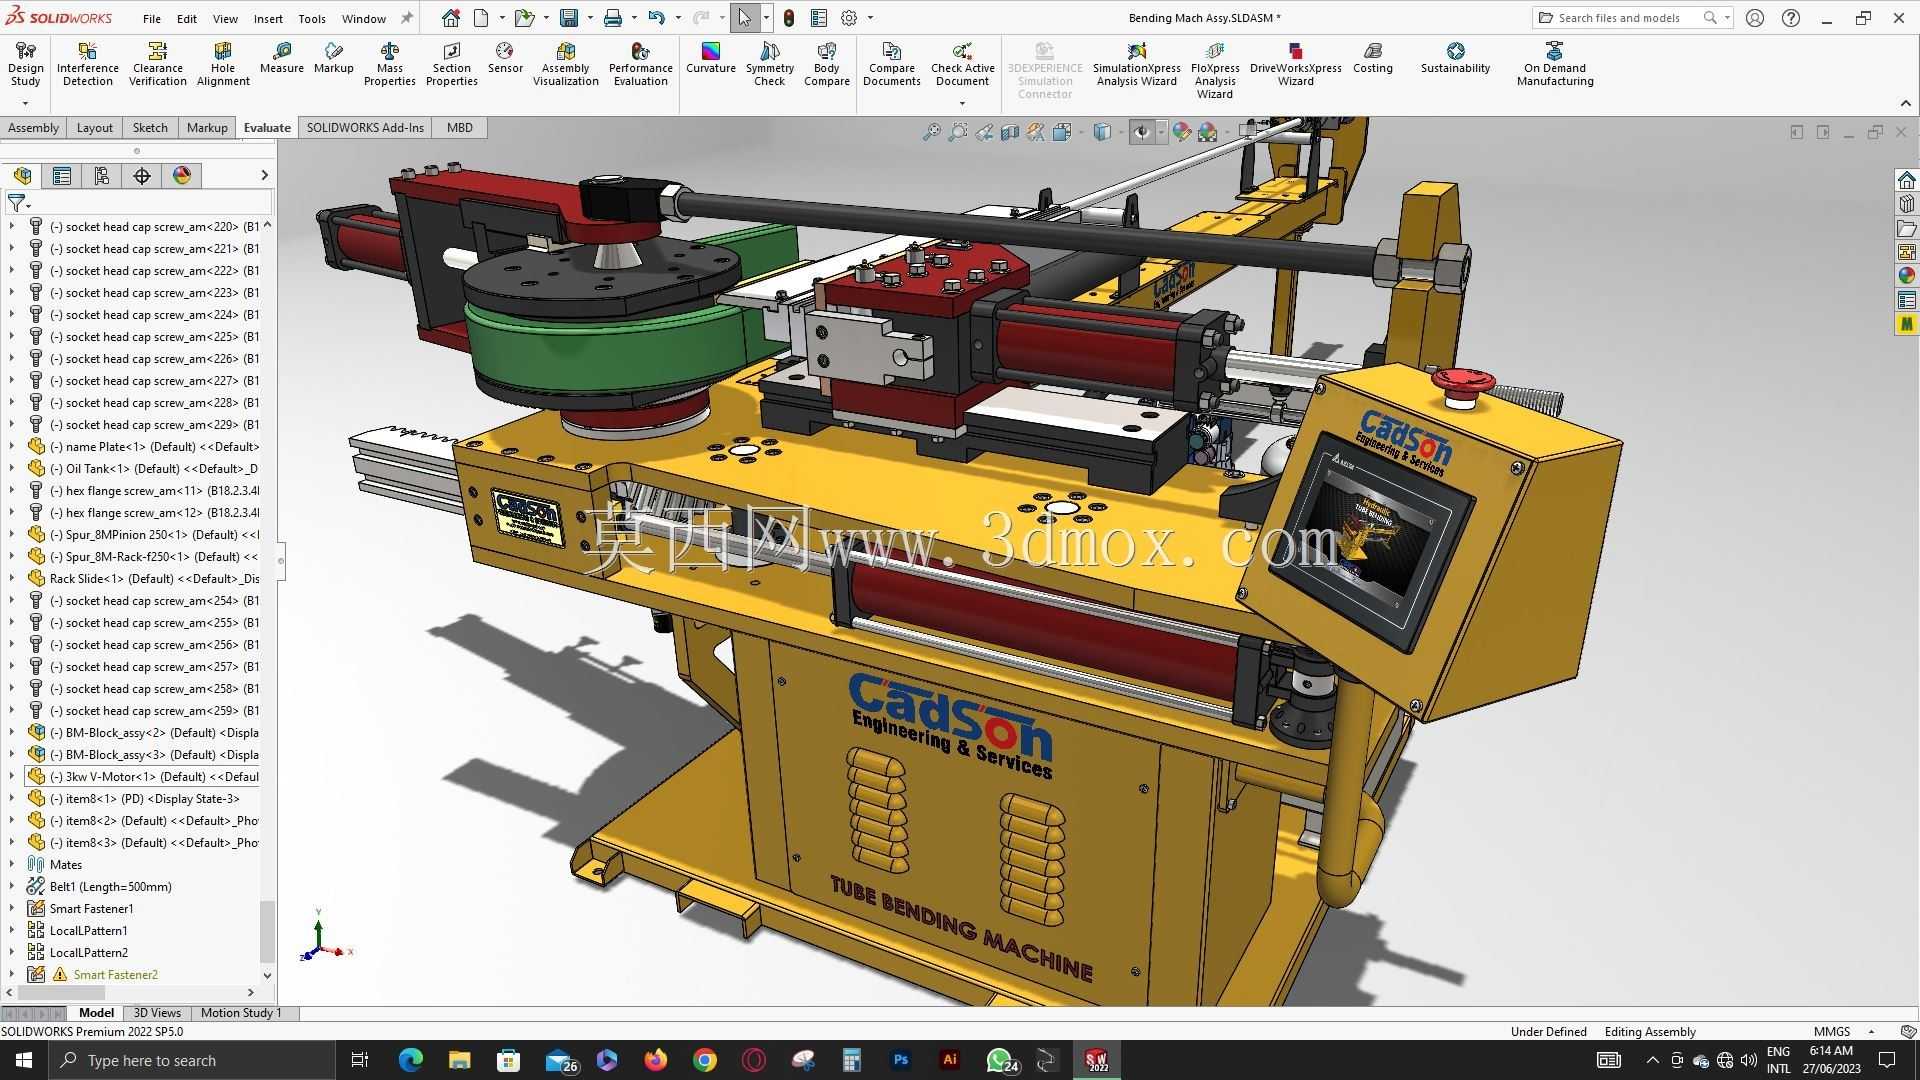This screenshot has height=1080, width=1920.
Task: Expand the name Plate<1> node
Action: [12, 447]
